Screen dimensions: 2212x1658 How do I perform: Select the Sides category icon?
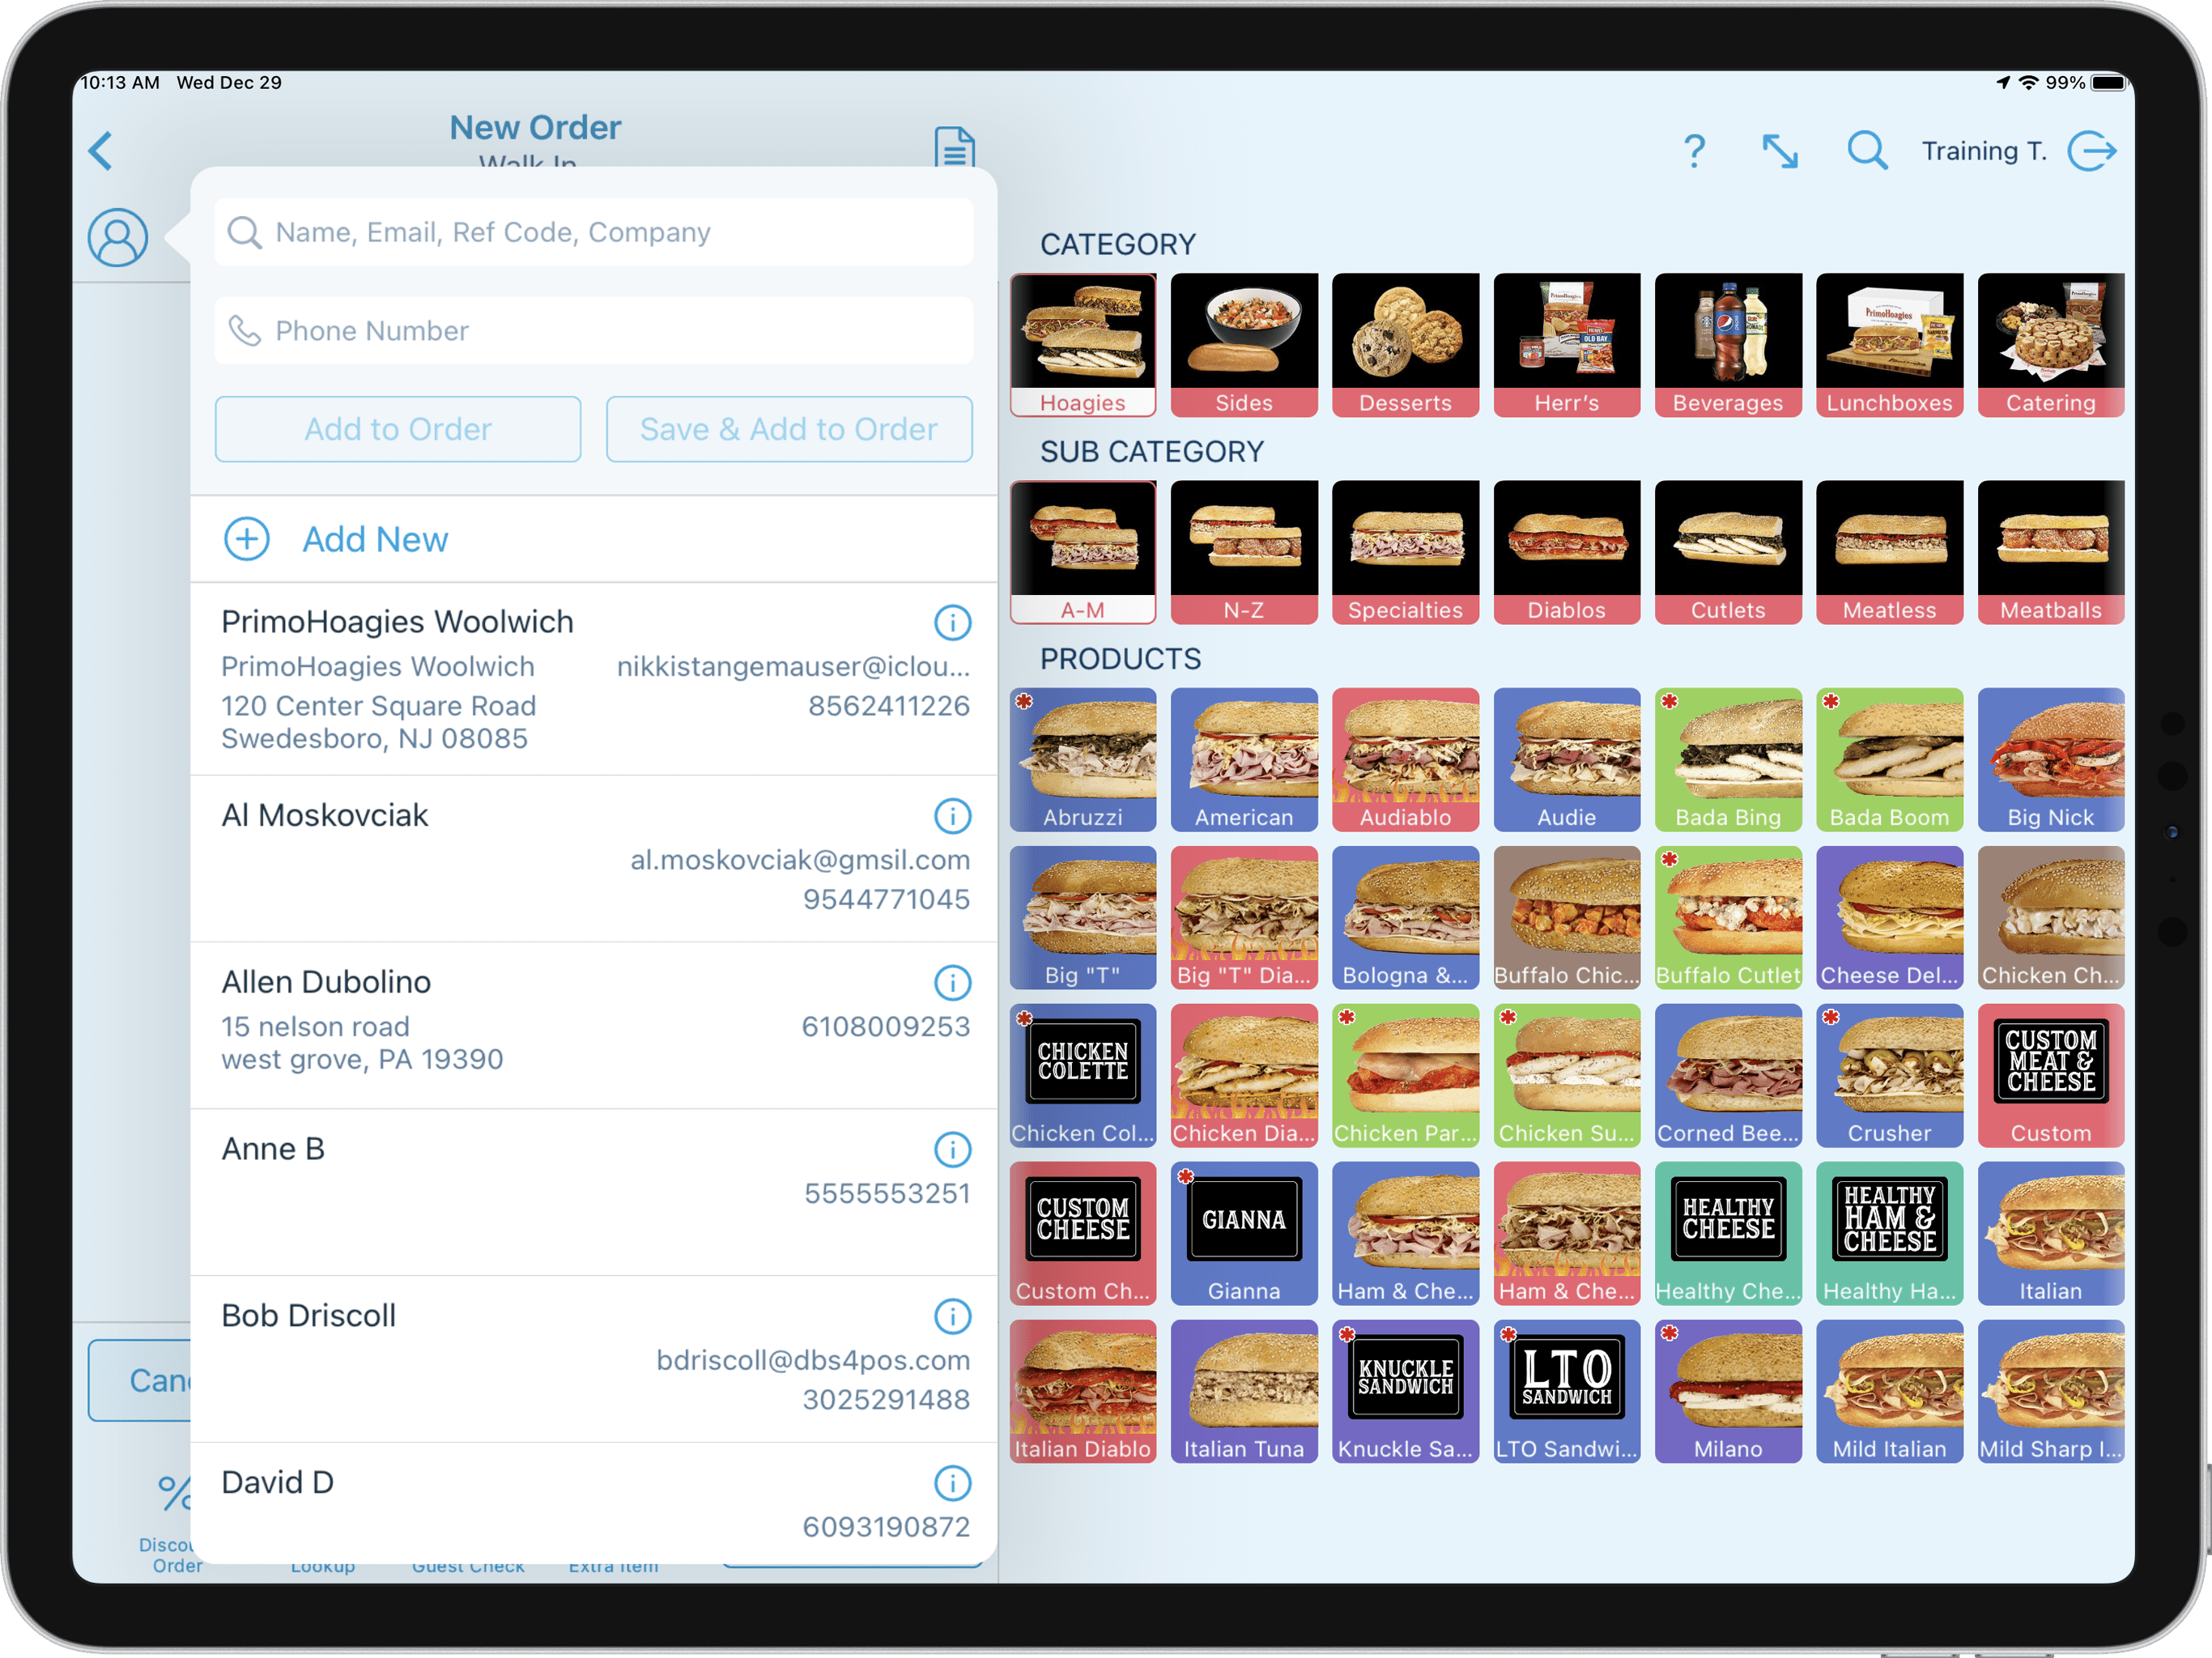click(1244, 345)
